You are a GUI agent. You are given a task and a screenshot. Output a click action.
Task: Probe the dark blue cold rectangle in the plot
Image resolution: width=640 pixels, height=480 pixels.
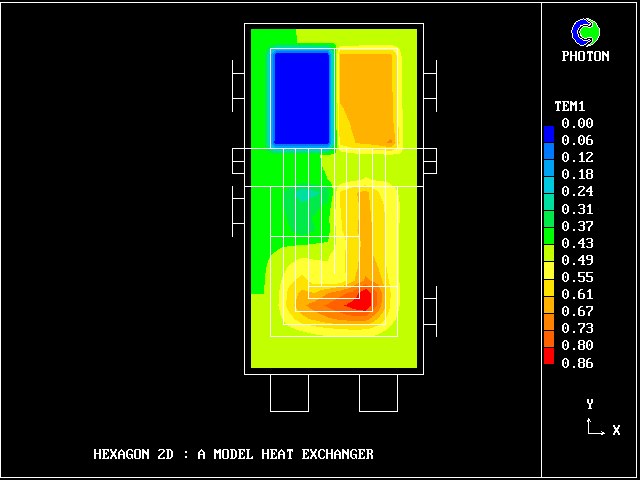301,97
